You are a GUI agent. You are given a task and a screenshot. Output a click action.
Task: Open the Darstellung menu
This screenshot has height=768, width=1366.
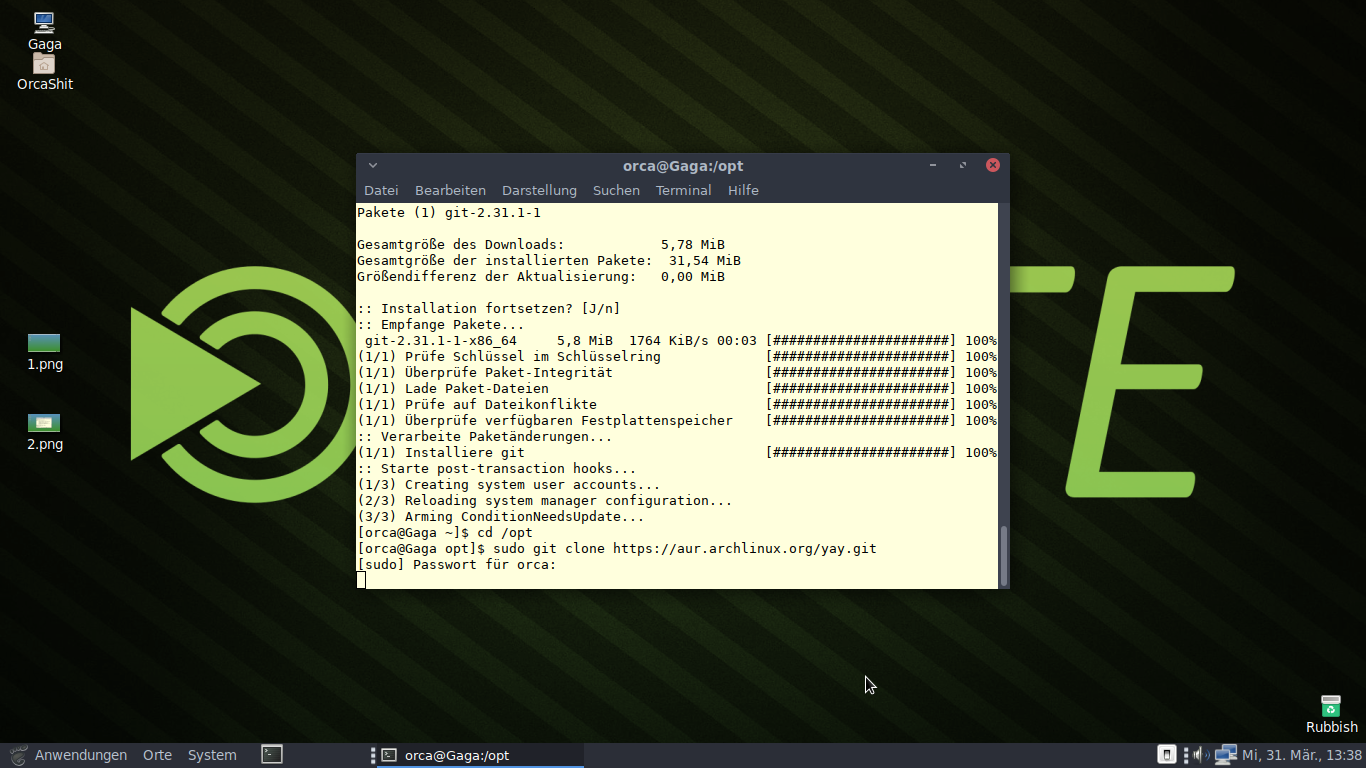[539, 190]
